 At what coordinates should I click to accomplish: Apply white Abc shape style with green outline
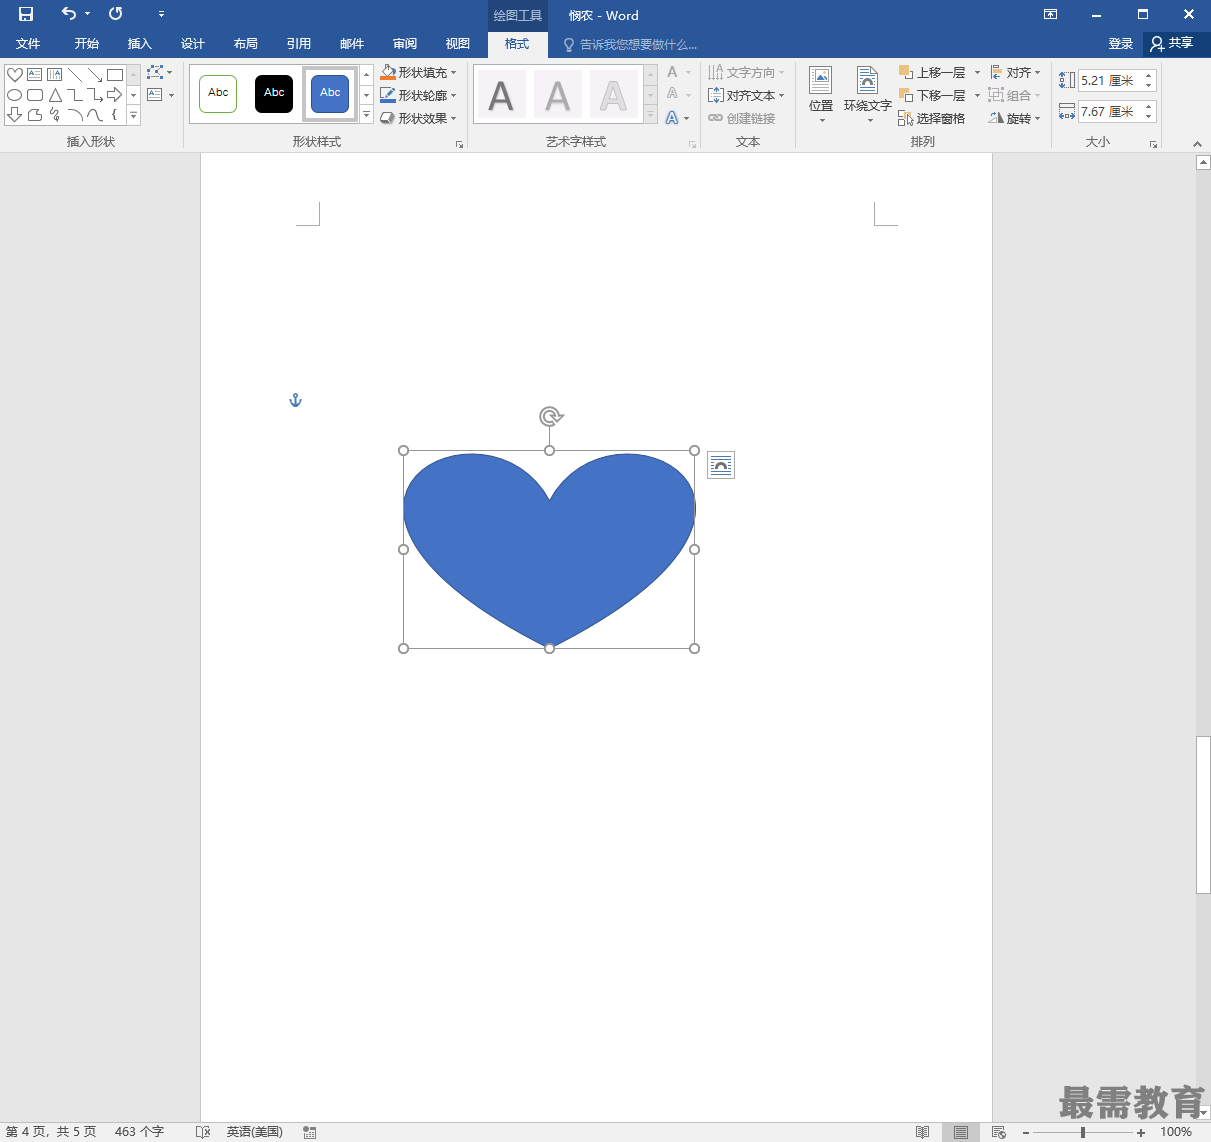click(218, 94)
